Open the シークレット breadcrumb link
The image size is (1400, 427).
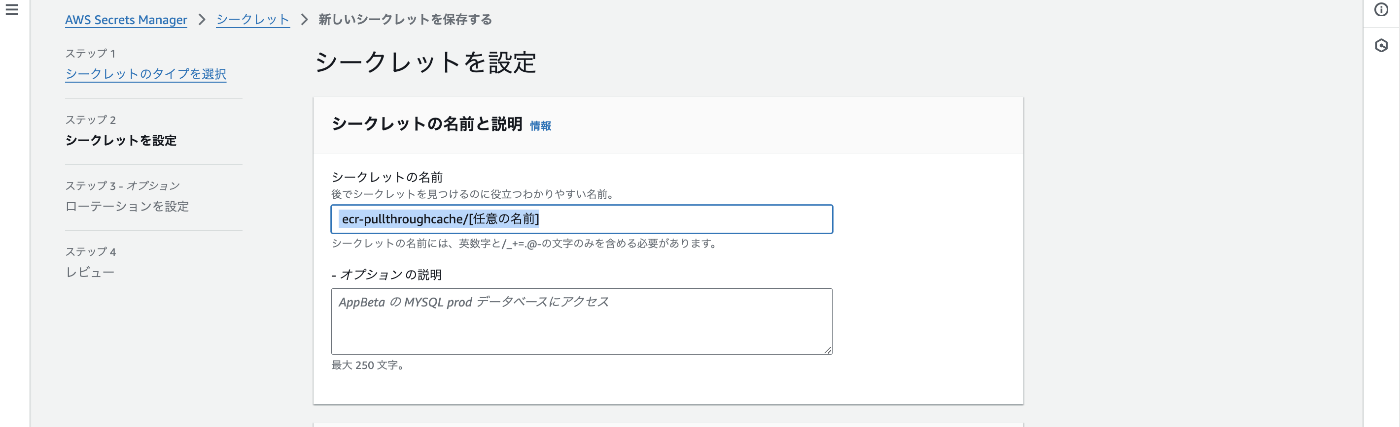pos(253,20)
